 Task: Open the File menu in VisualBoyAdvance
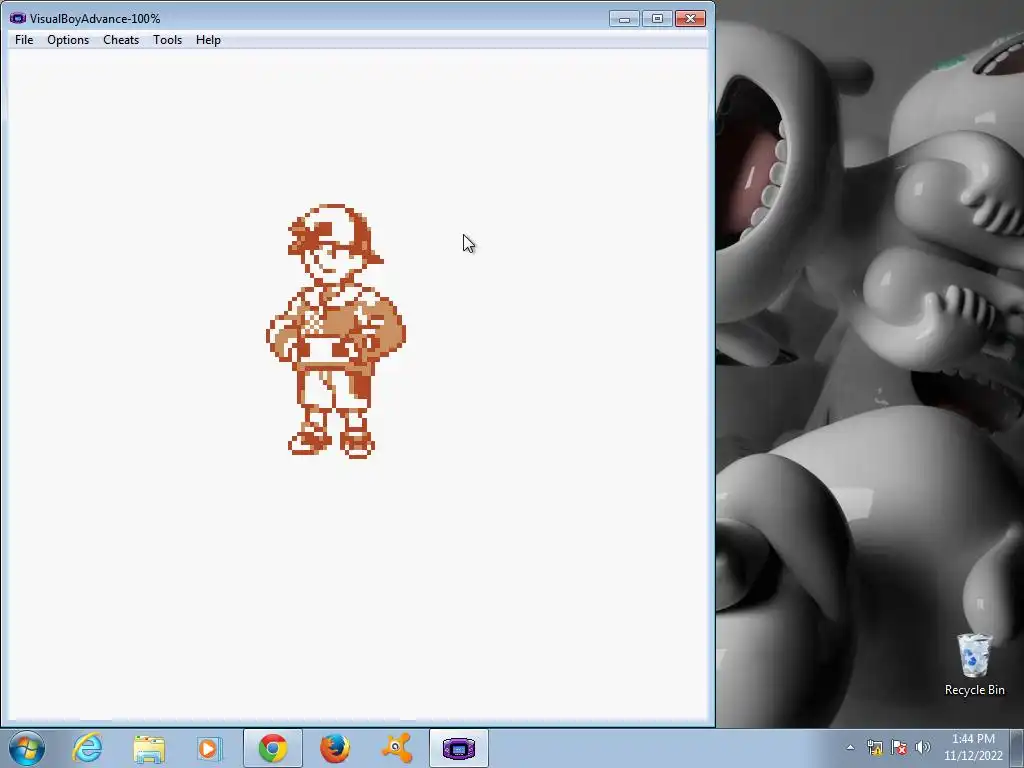(x=24, y=40)
